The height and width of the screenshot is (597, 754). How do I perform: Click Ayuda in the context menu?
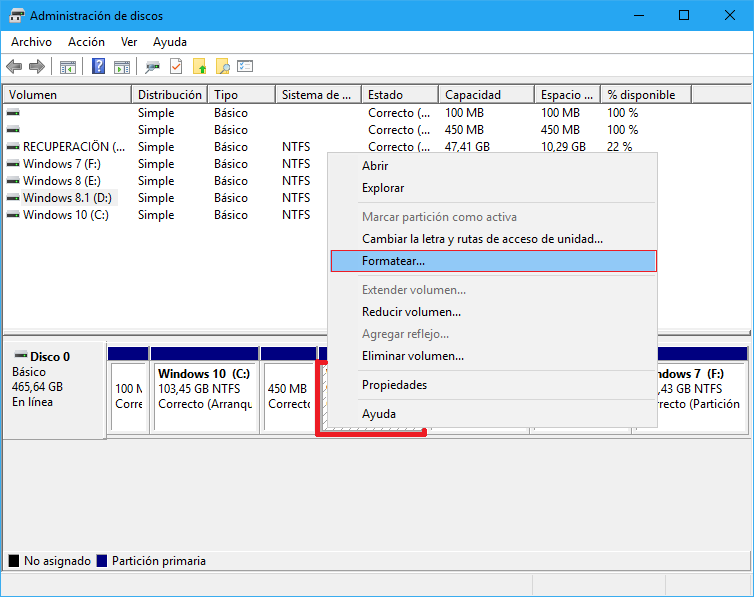[493, 414]
